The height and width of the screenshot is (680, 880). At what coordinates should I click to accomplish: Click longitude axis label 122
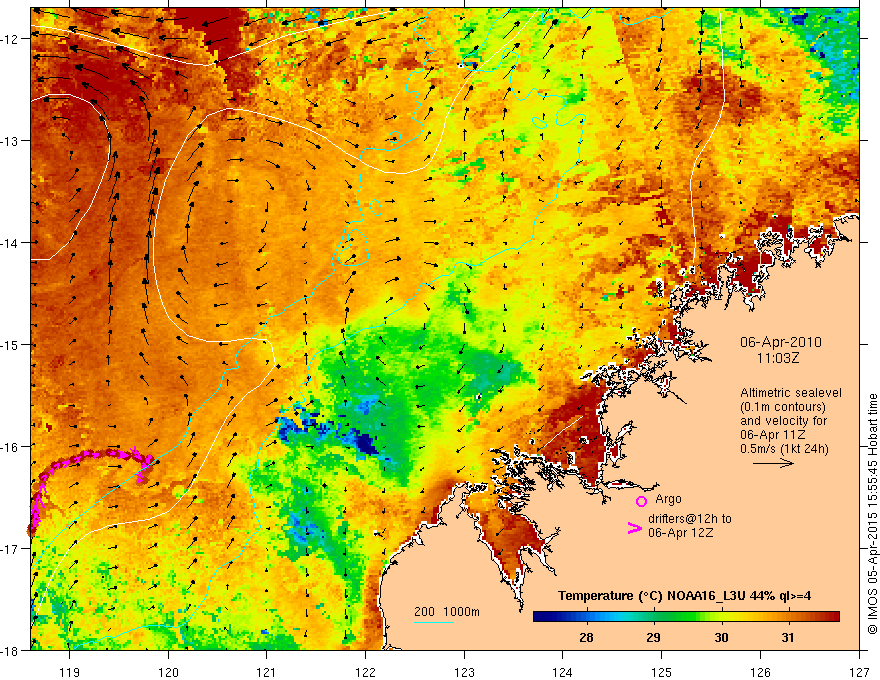365,672
